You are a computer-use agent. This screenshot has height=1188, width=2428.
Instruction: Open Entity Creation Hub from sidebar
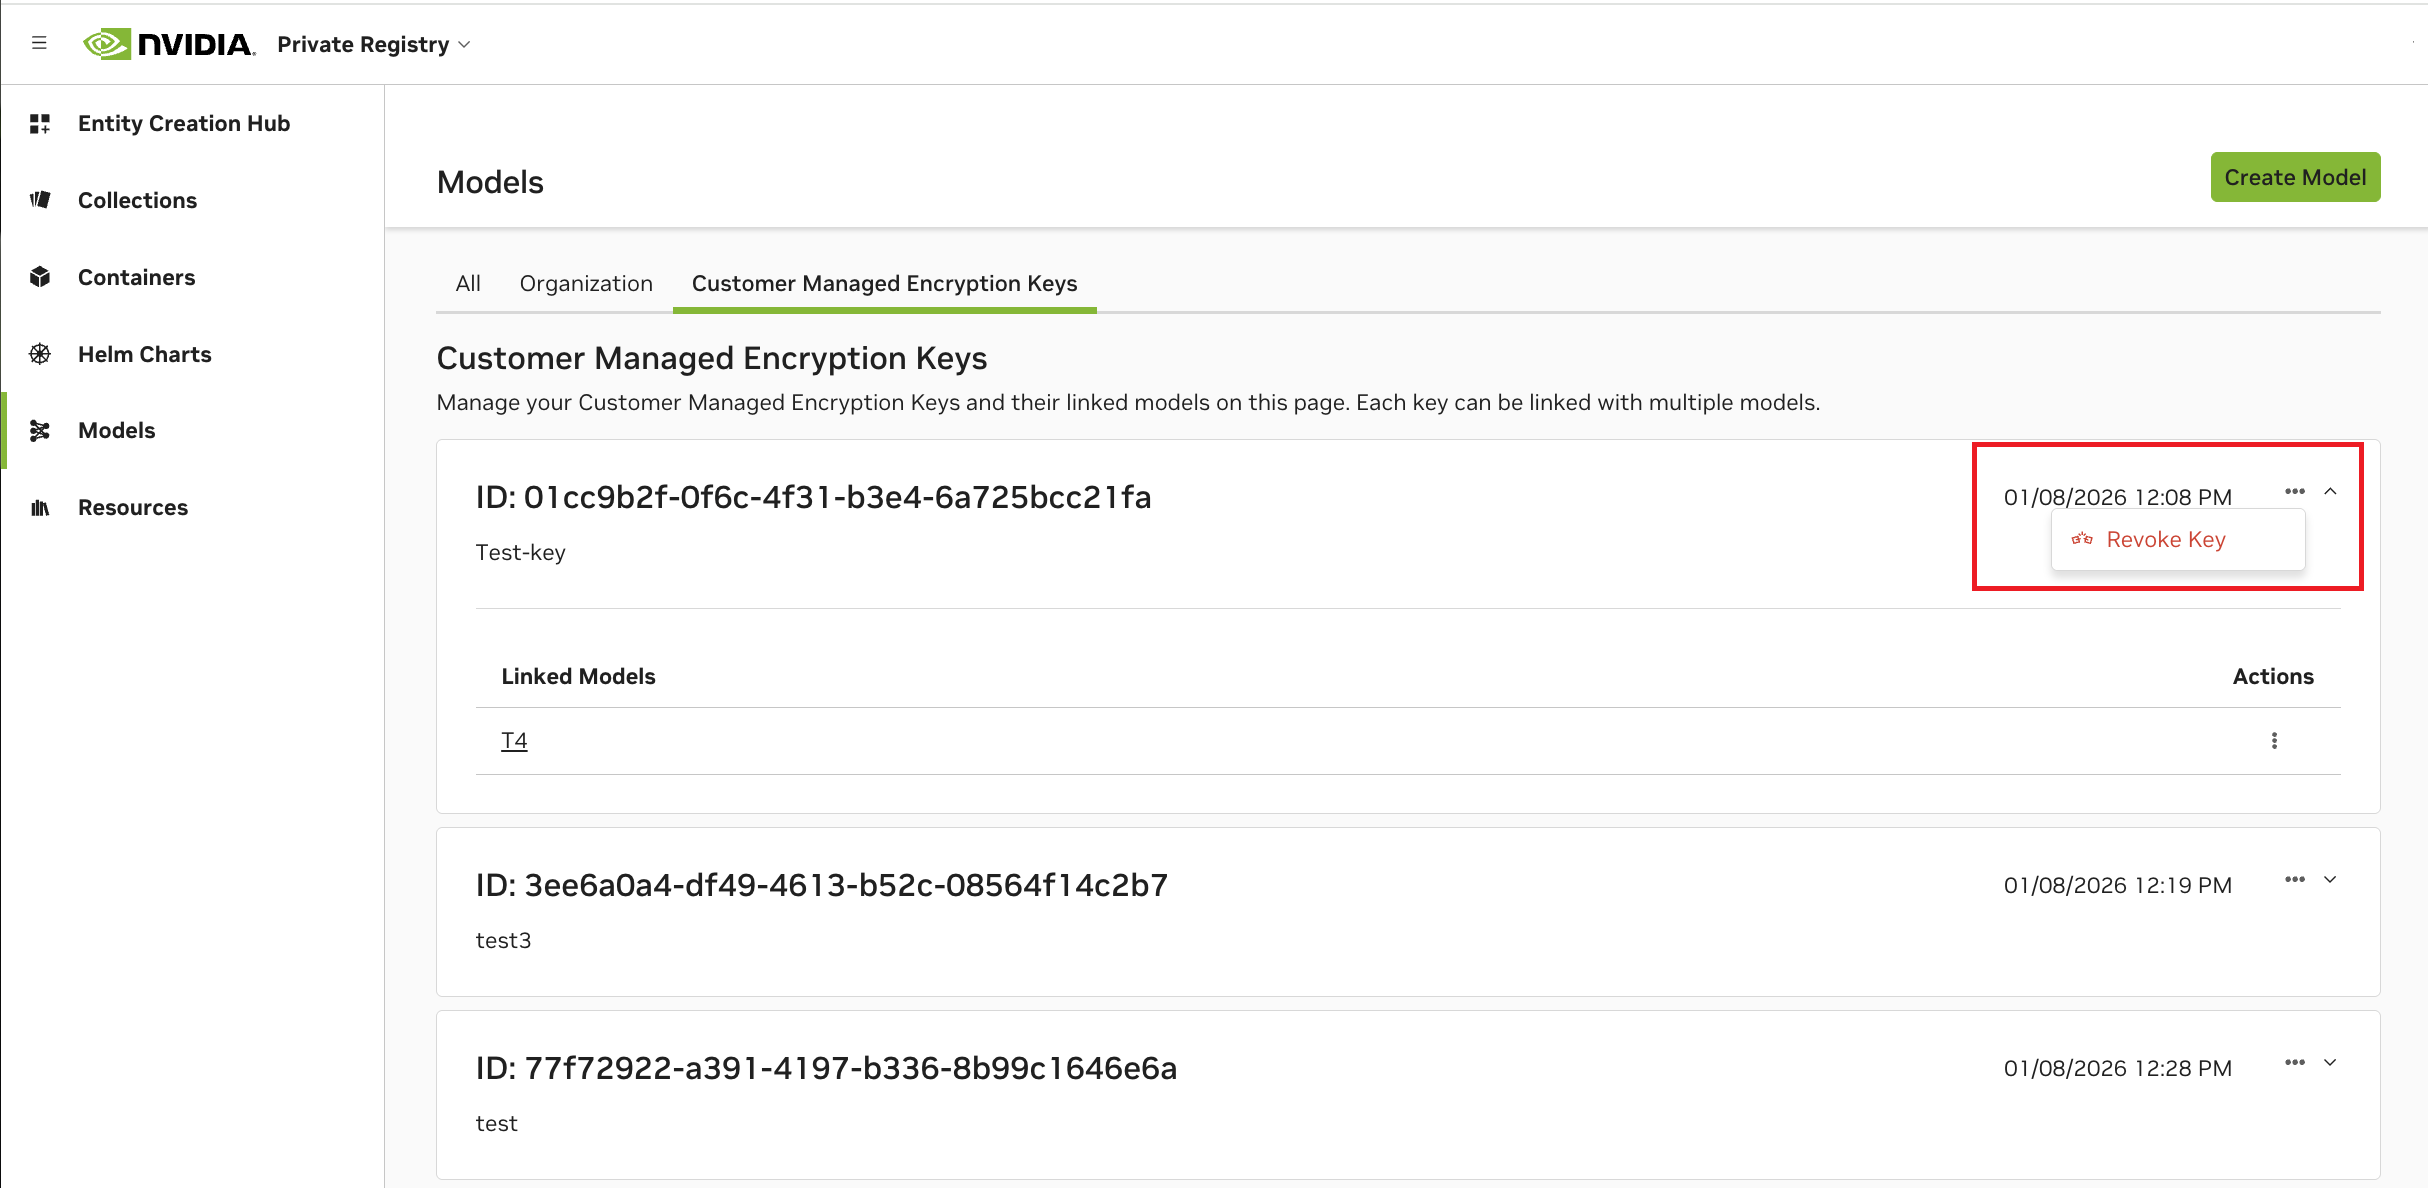point(183,123)
